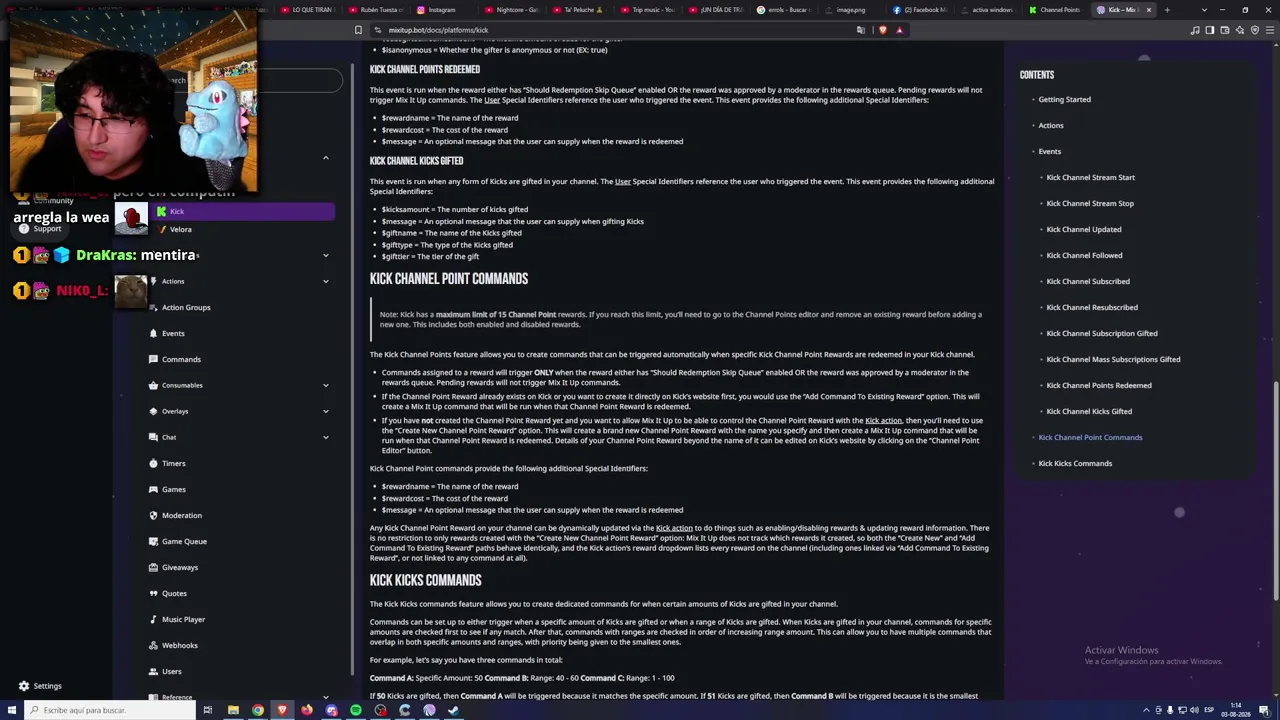Viewport: 1280px width, 720px height.
Task: Jump to Kick Kicks Commands in Contents
Action: 1075,463
